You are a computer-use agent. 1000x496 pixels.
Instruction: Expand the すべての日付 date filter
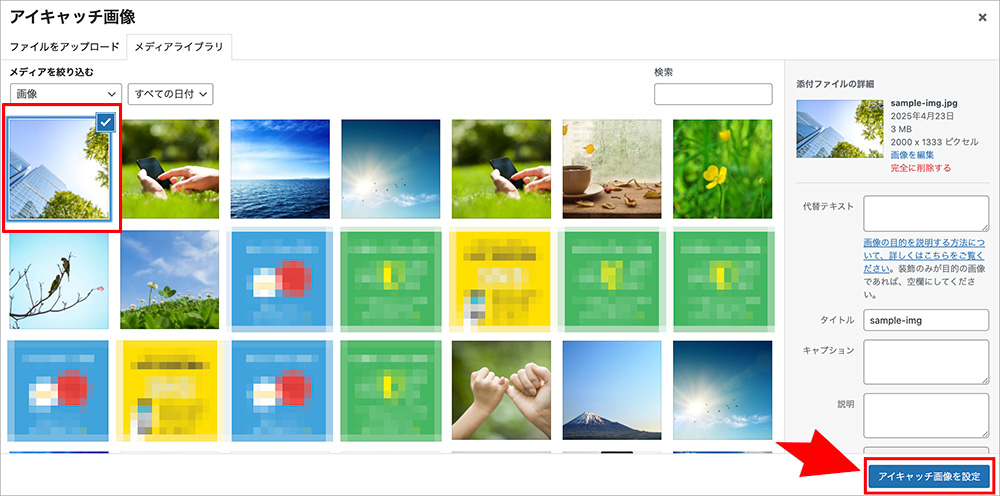pos(171,94)
